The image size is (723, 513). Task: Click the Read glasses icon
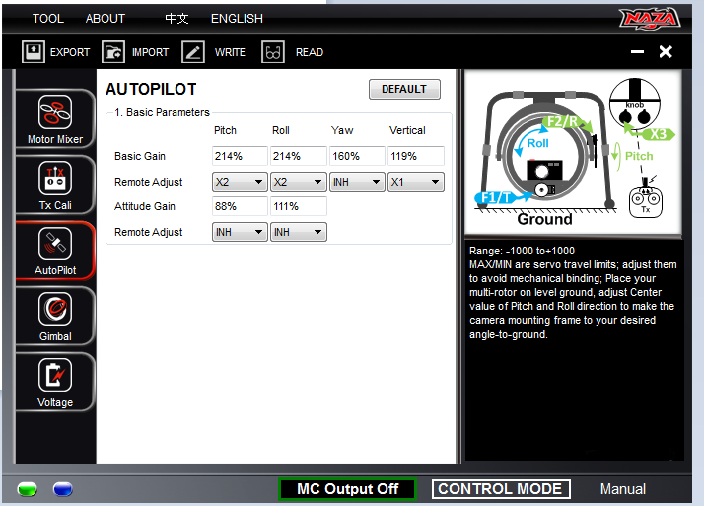(273, 52)
